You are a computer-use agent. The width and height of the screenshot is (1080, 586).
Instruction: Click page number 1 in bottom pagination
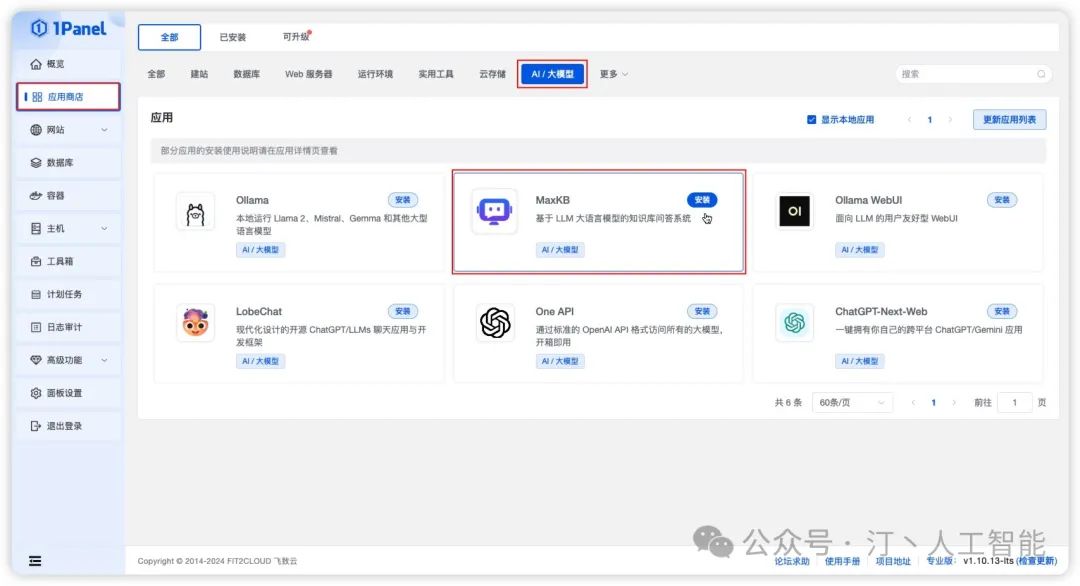pos(933,403)
